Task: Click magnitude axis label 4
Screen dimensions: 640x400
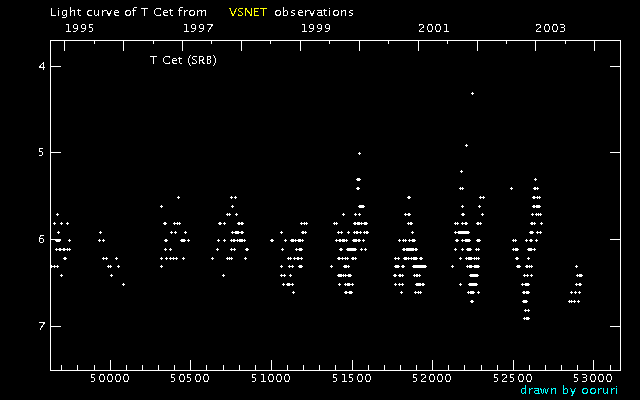Action: [42, 66]
